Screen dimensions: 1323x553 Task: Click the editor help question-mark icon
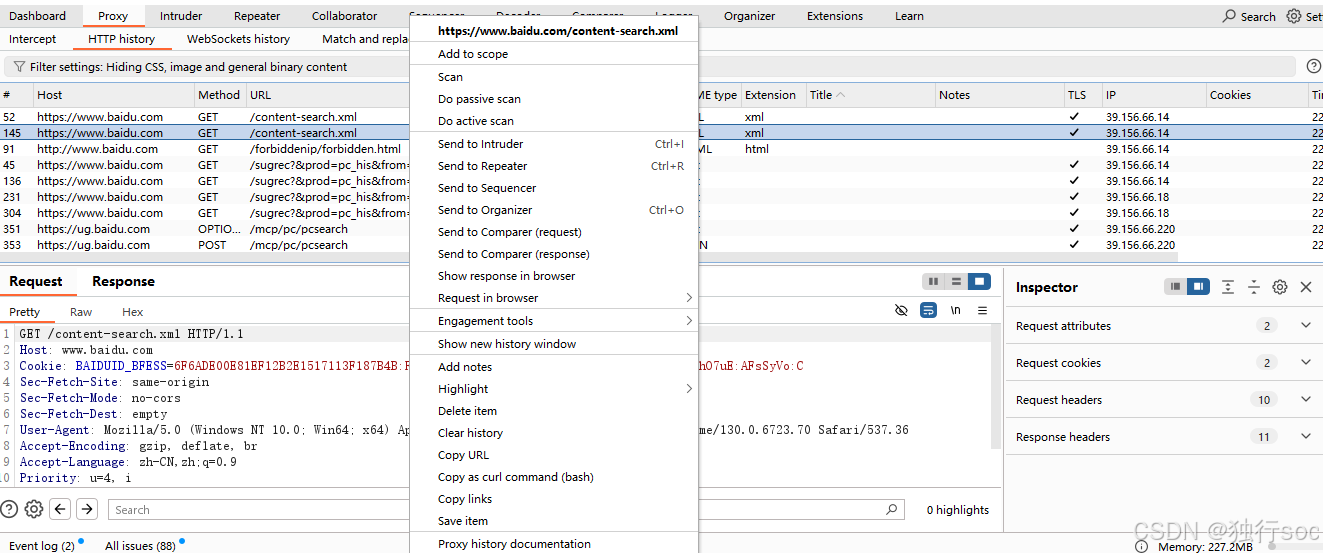tap(9, 509)
